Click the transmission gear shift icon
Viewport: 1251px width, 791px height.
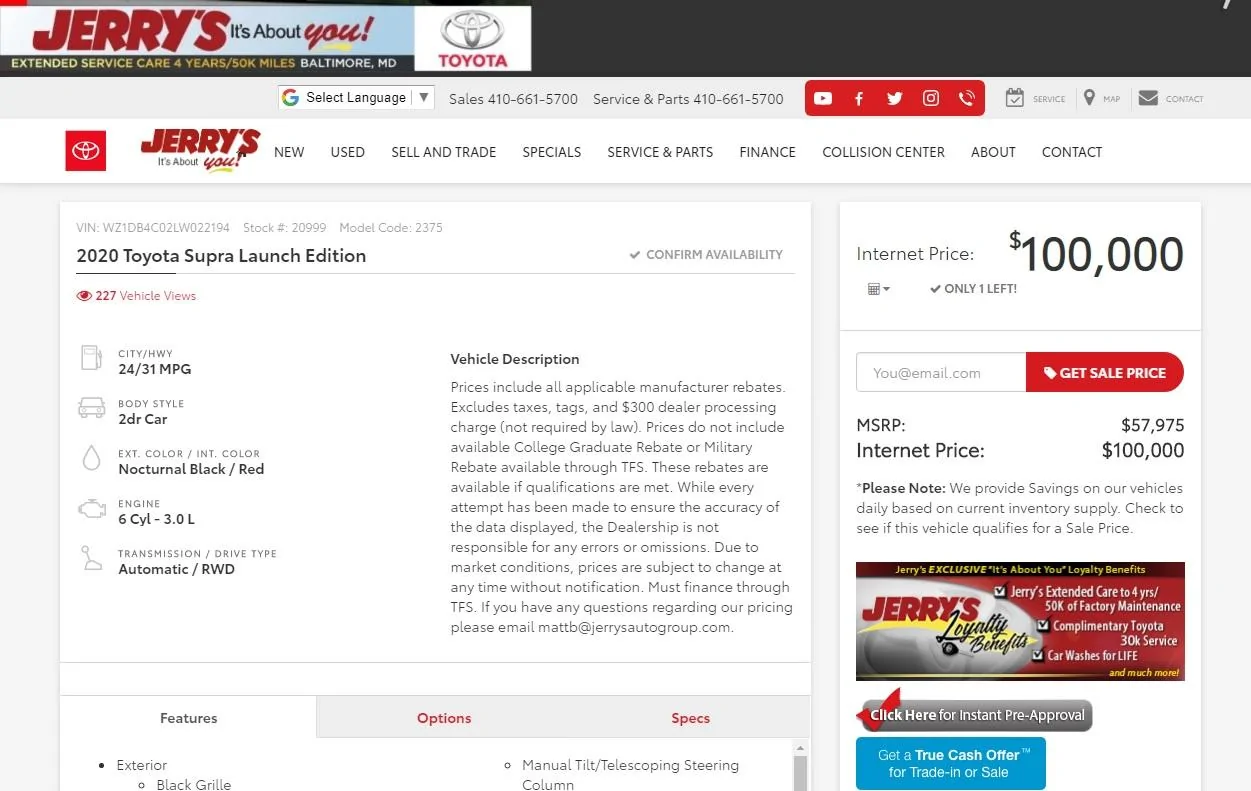(91, 559)
